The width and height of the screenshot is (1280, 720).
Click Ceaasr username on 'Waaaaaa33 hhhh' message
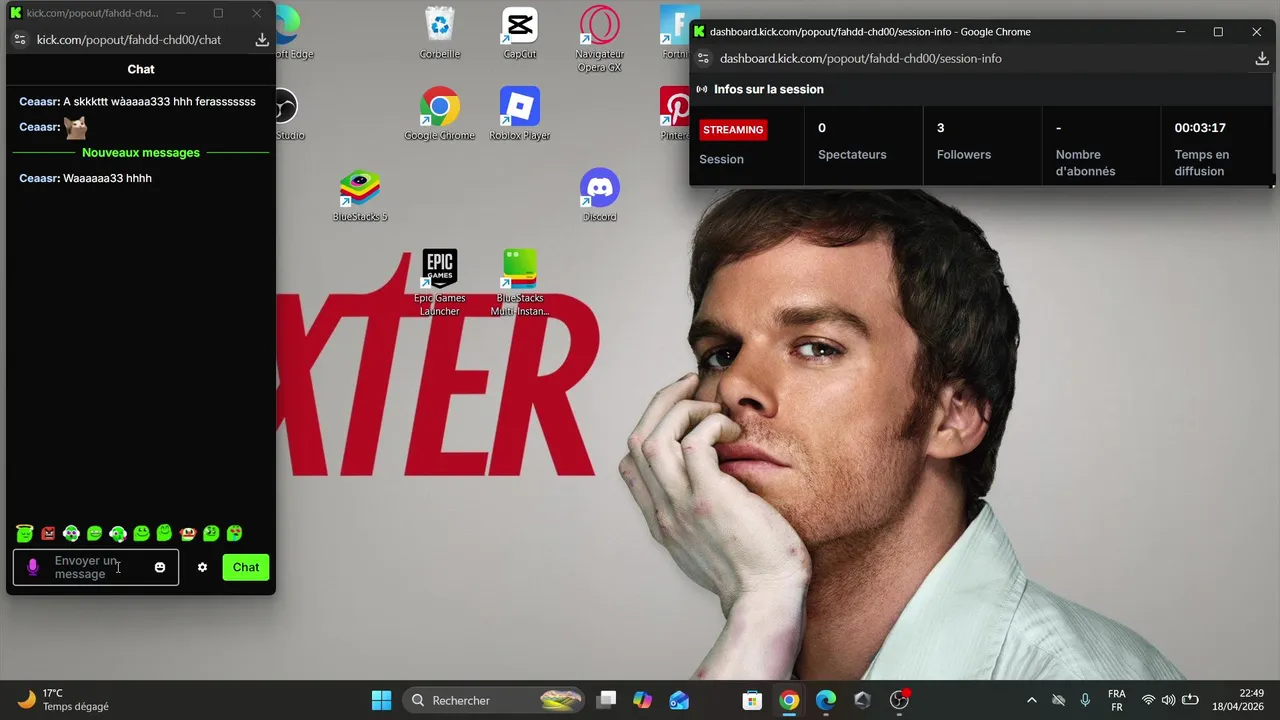pyautogui.click(x=39, y=178)
